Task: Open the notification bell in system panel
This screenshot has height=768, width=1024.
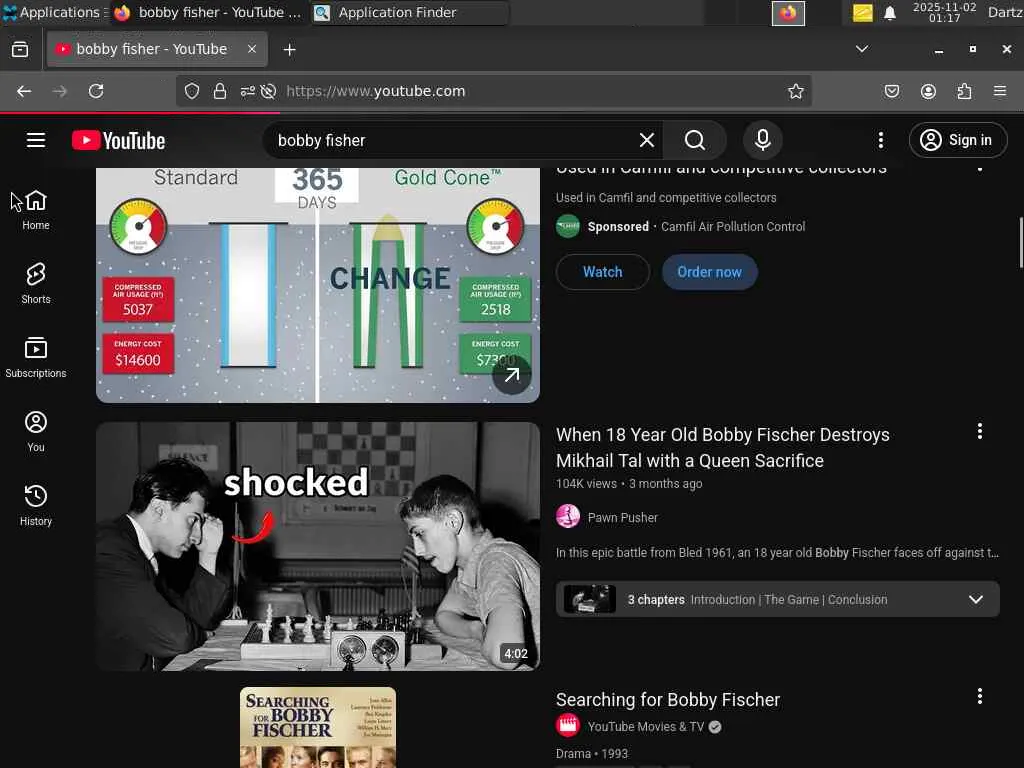Action: (889, 13)
